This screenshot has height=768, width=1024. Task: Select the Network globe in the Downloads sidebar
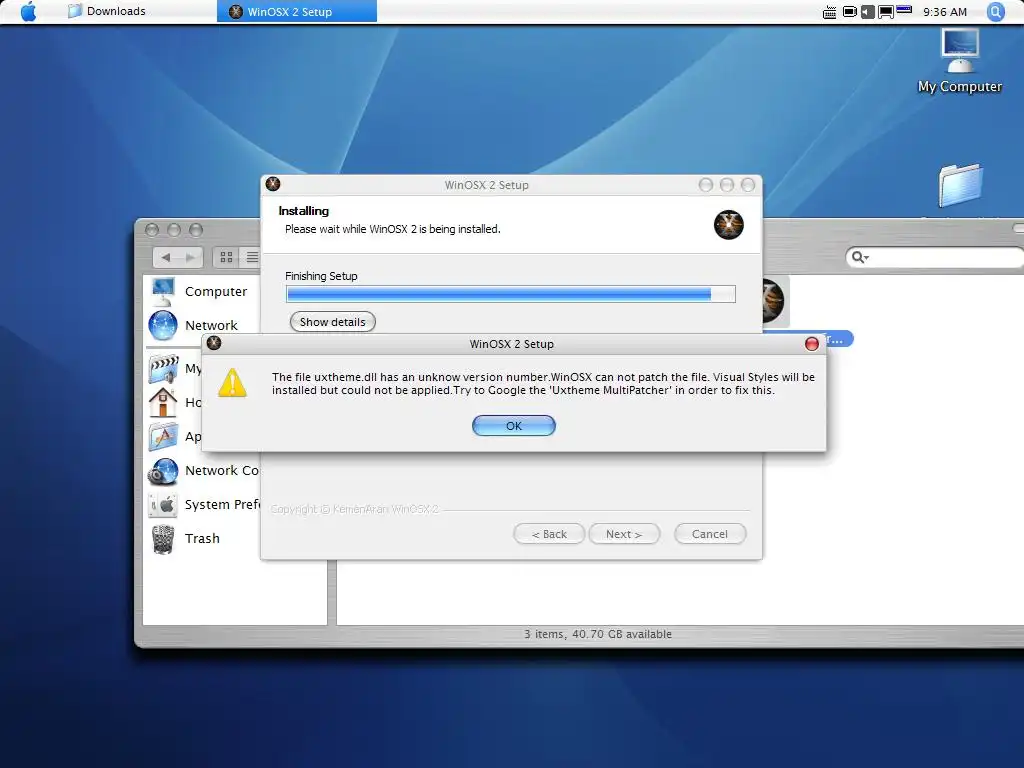163,325
